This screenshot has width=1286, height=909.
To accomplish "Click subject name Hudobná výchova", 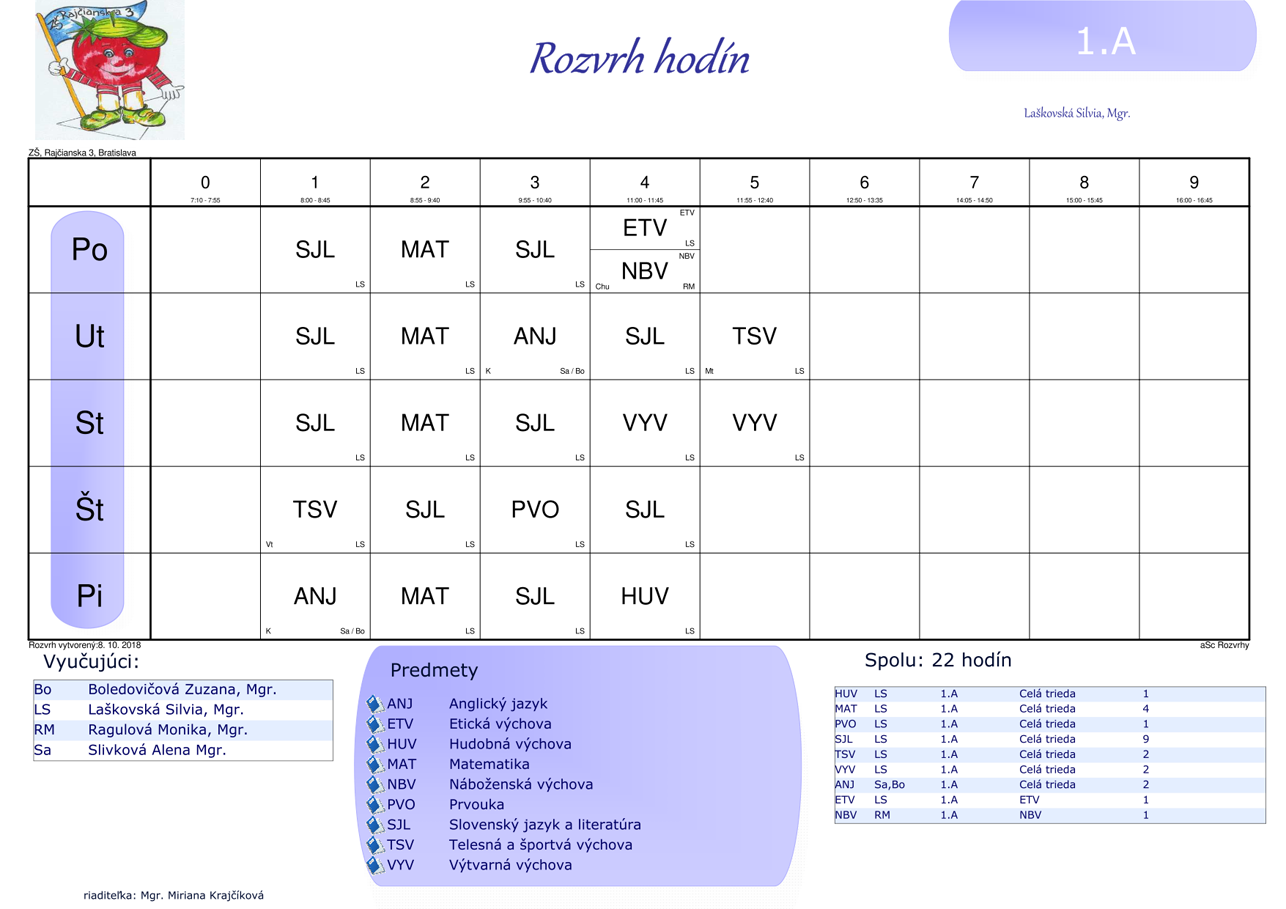I will tap(510, 744).
